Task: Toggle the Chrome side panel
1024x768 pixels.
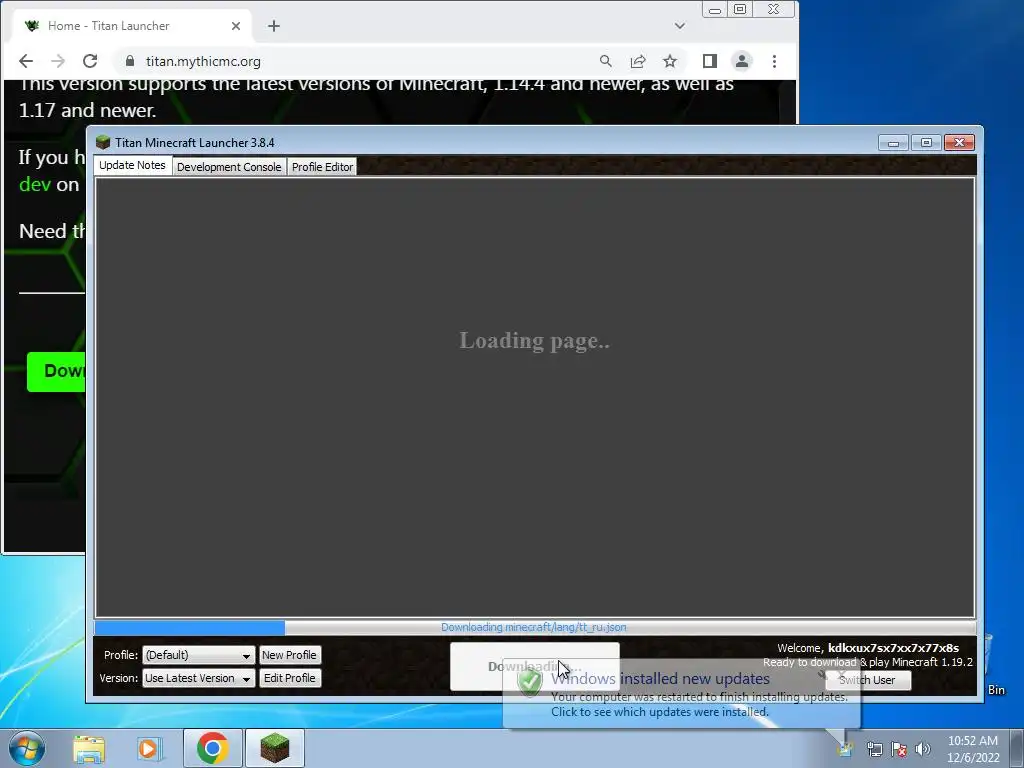Action: point(710,61)
